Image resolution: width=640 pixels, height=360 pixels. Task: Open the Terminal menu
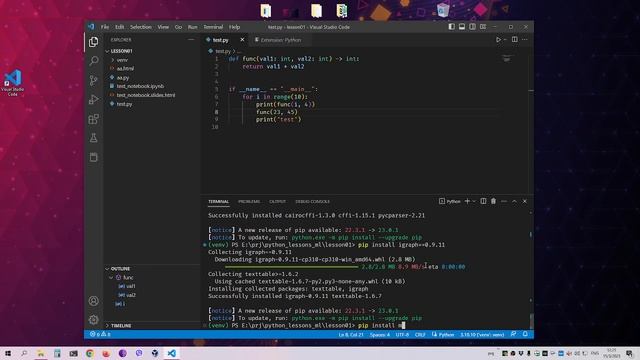[x=213, y=27]
